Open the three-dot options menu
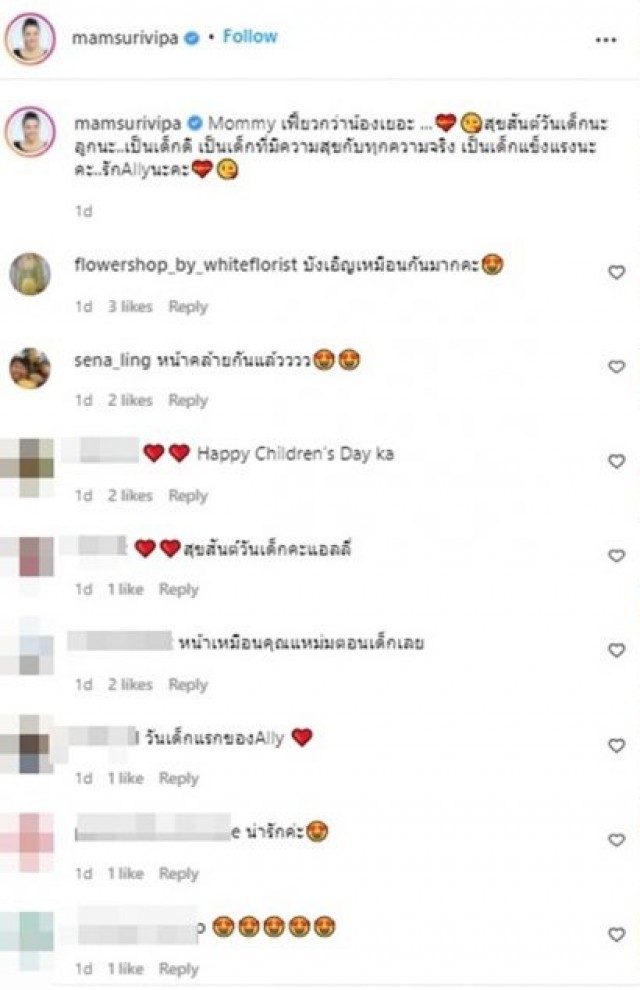This screenshot has height=990, width=640. pyautogui.click(x=606, y=40)
